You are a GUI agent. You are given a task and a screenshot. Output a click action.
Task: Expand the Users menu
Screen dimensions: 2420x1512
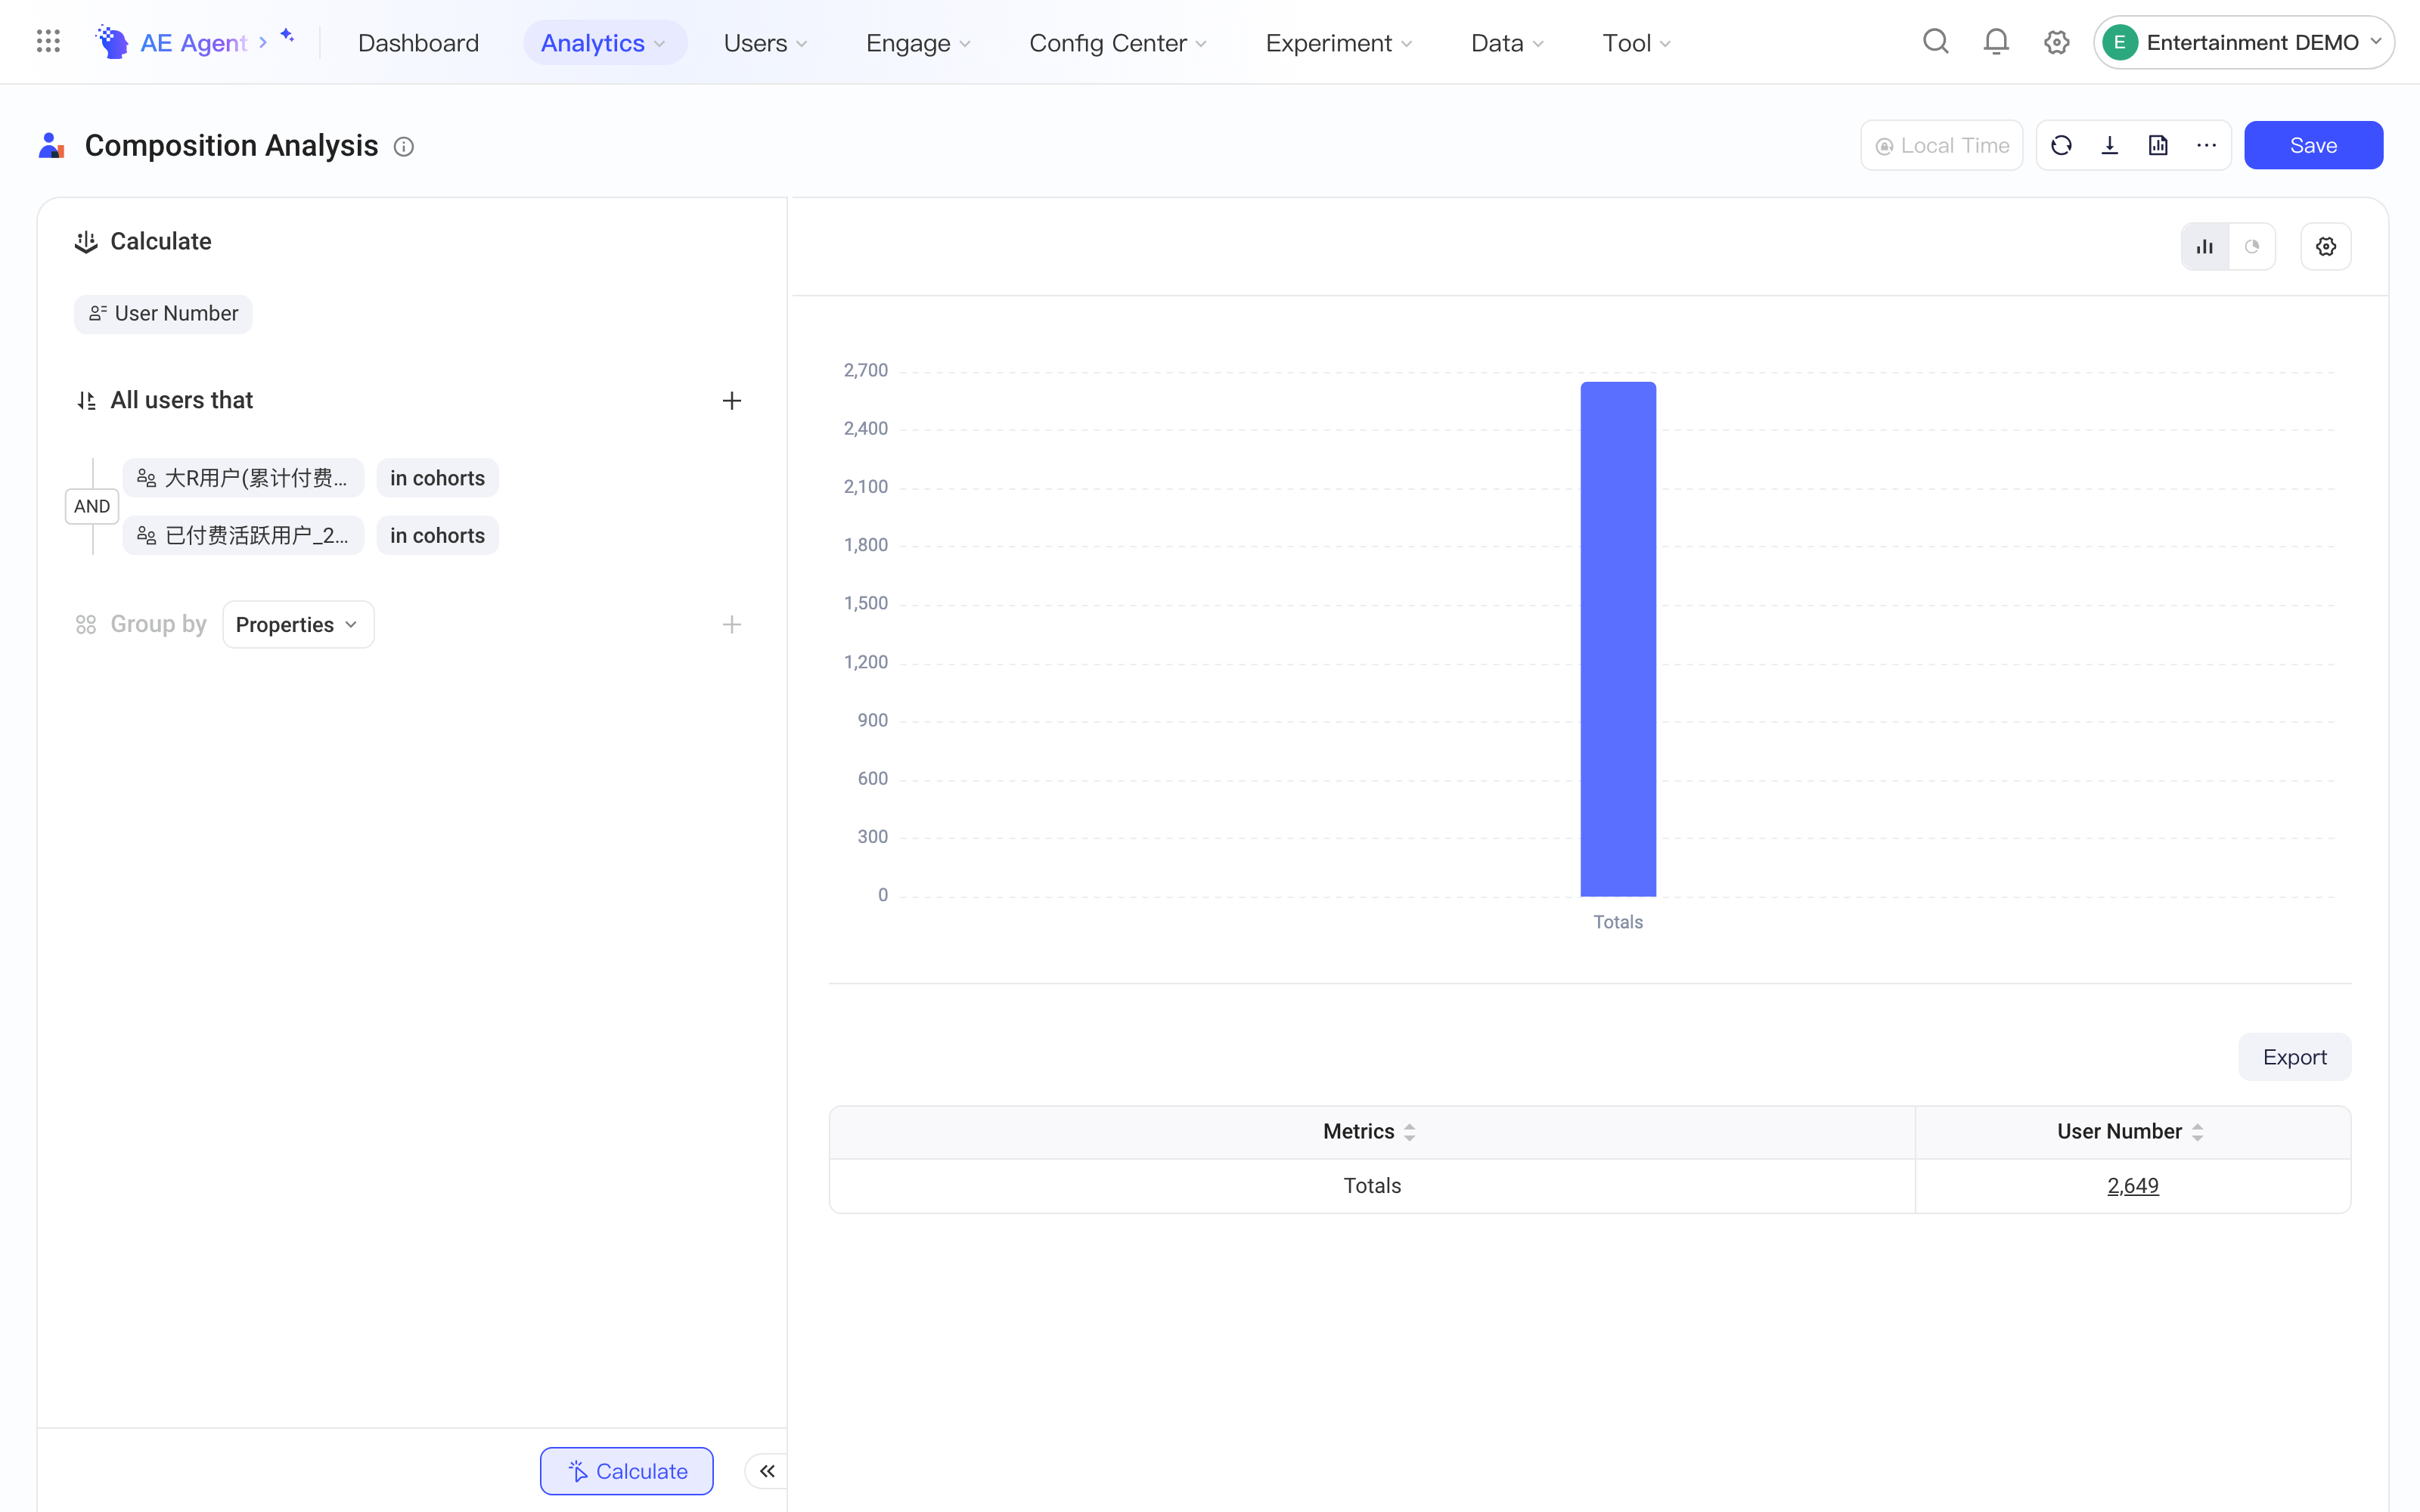(765, 43)
